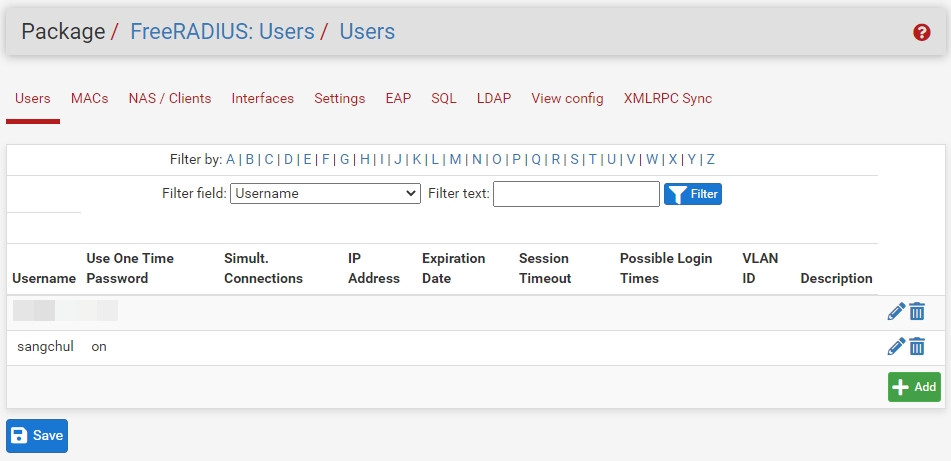Screen dimensions: 951x461
Task: Filter users by letter Q
Action: click(536, 160)
